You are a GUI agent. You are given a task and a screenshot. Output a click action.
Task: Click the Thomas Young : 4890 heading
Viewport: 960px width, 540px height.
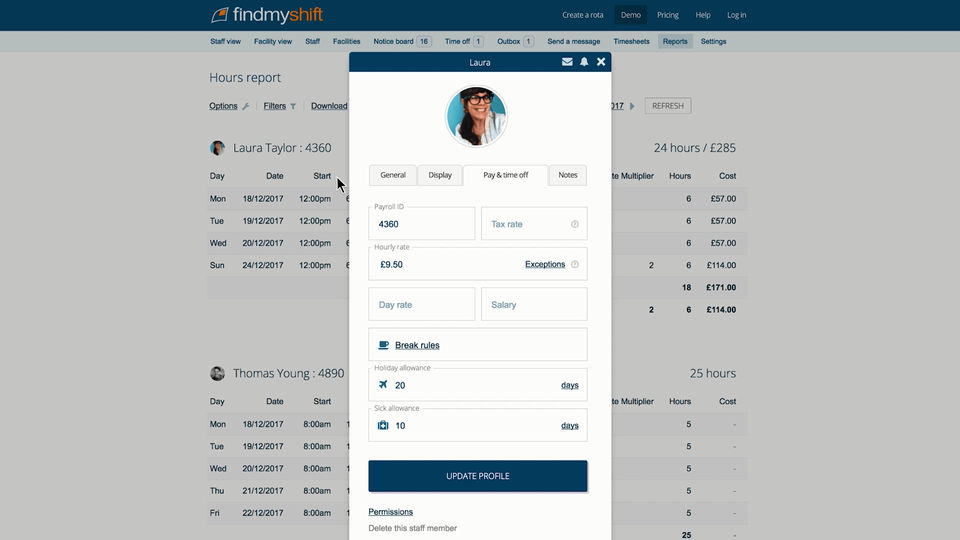(x=288, y=373)
